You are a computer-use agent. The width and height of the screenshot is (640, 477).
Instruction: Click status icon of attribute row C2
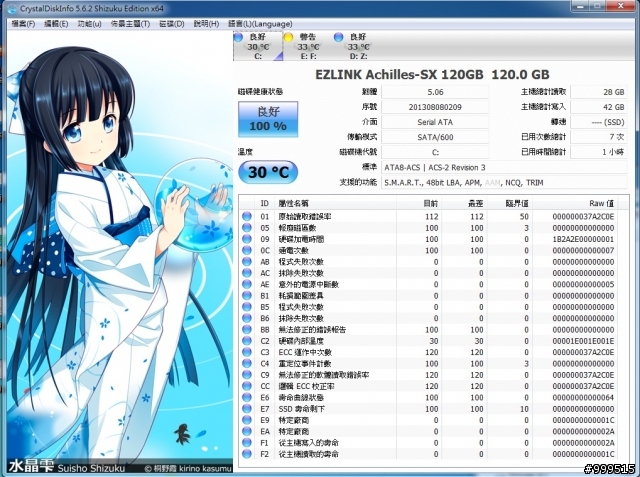click(247, 341)
